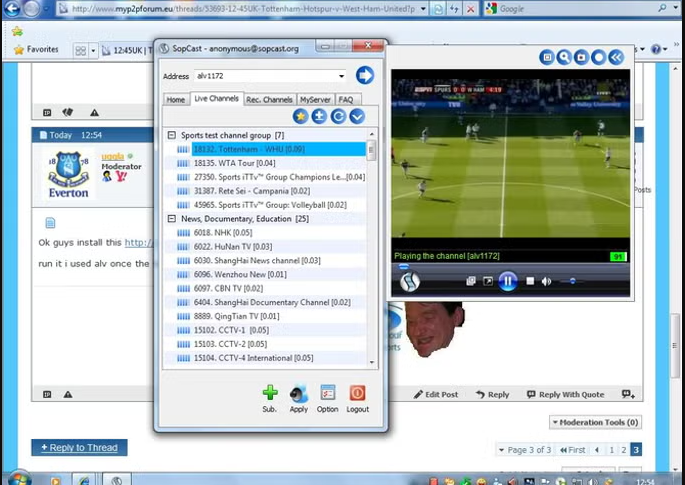
Task: Go to forum page 1
Action: tap(612, 450)
